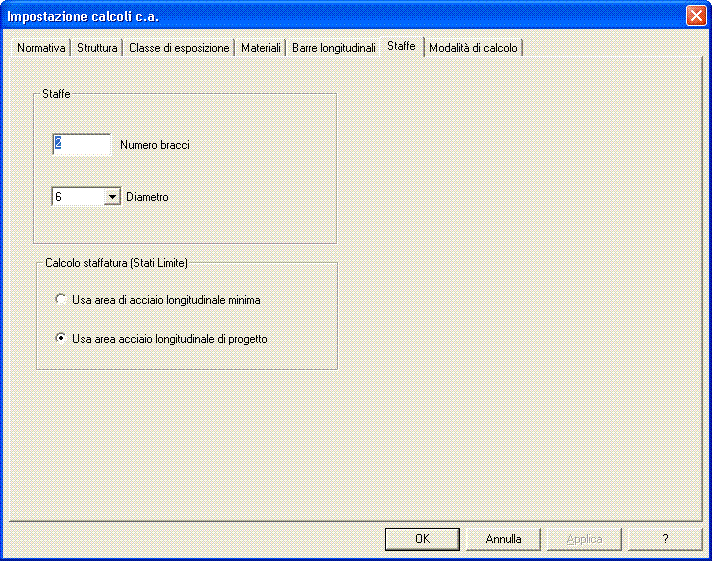Click the Annulla button
The width and height of the screenshot is (712, 561).
(503, 538)
